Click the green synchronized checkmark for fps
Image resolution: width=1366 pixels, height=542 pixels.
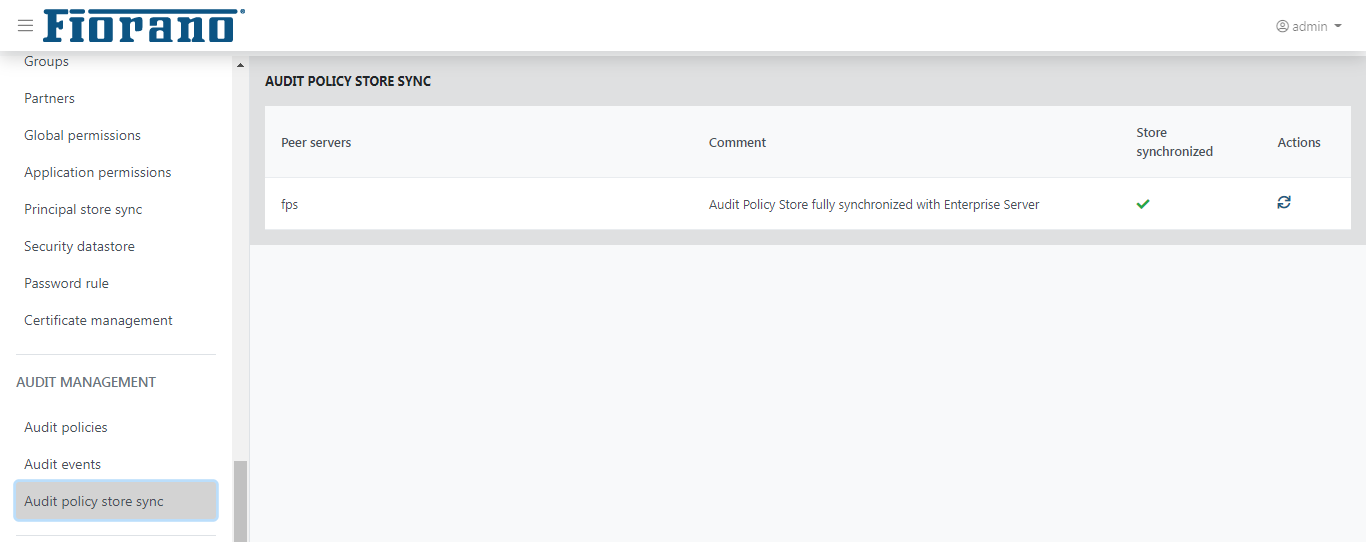click(1143, 204)
